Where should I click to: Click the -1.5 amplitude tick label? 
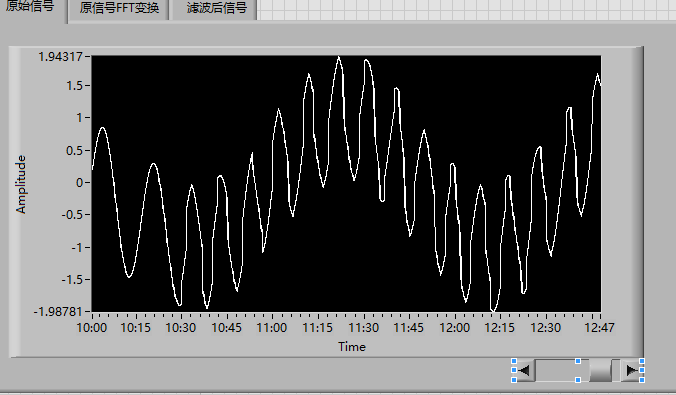click(72, 279)
